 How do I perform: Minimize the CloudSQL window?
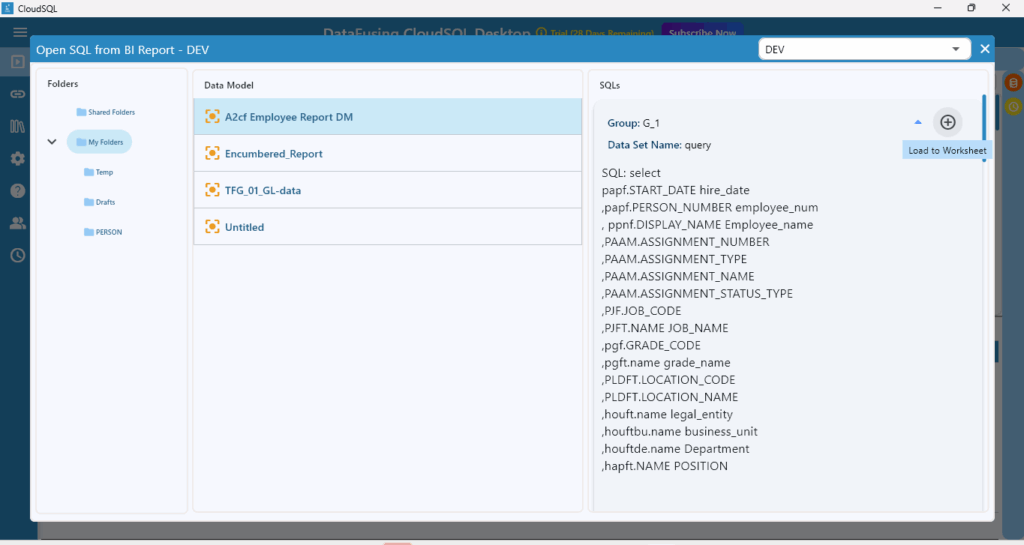click(938, 8)
